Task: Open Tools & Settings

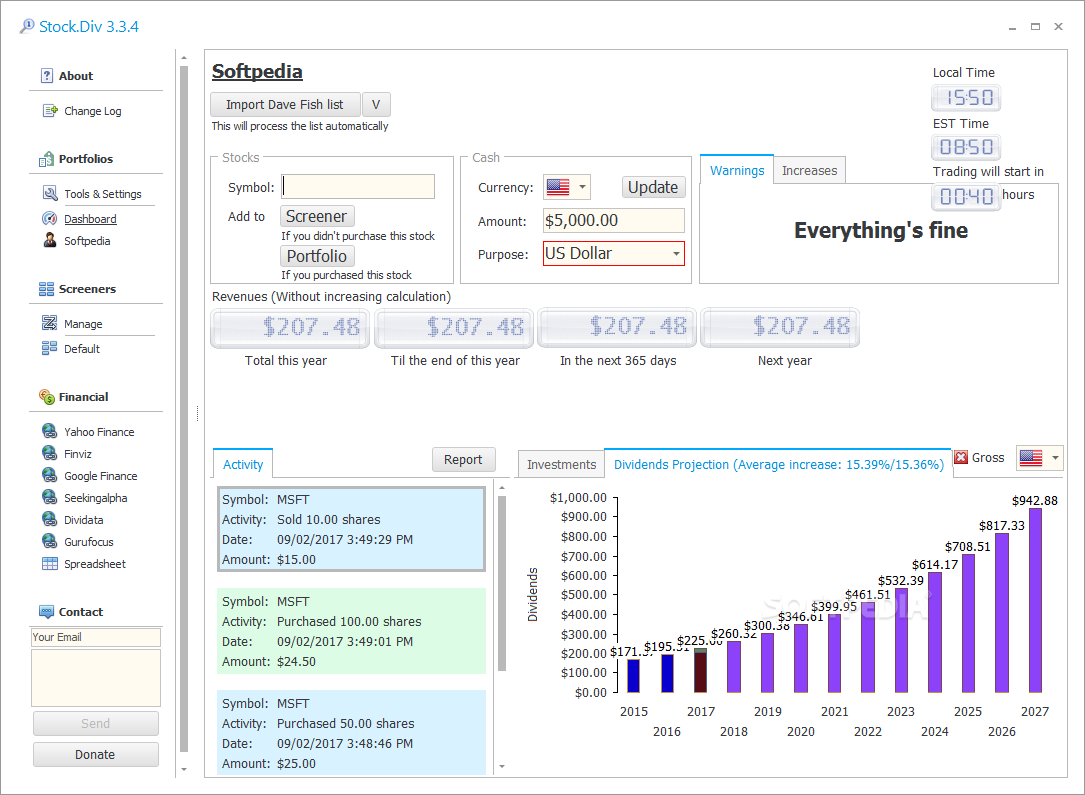Action: click(x=102, y=194)
